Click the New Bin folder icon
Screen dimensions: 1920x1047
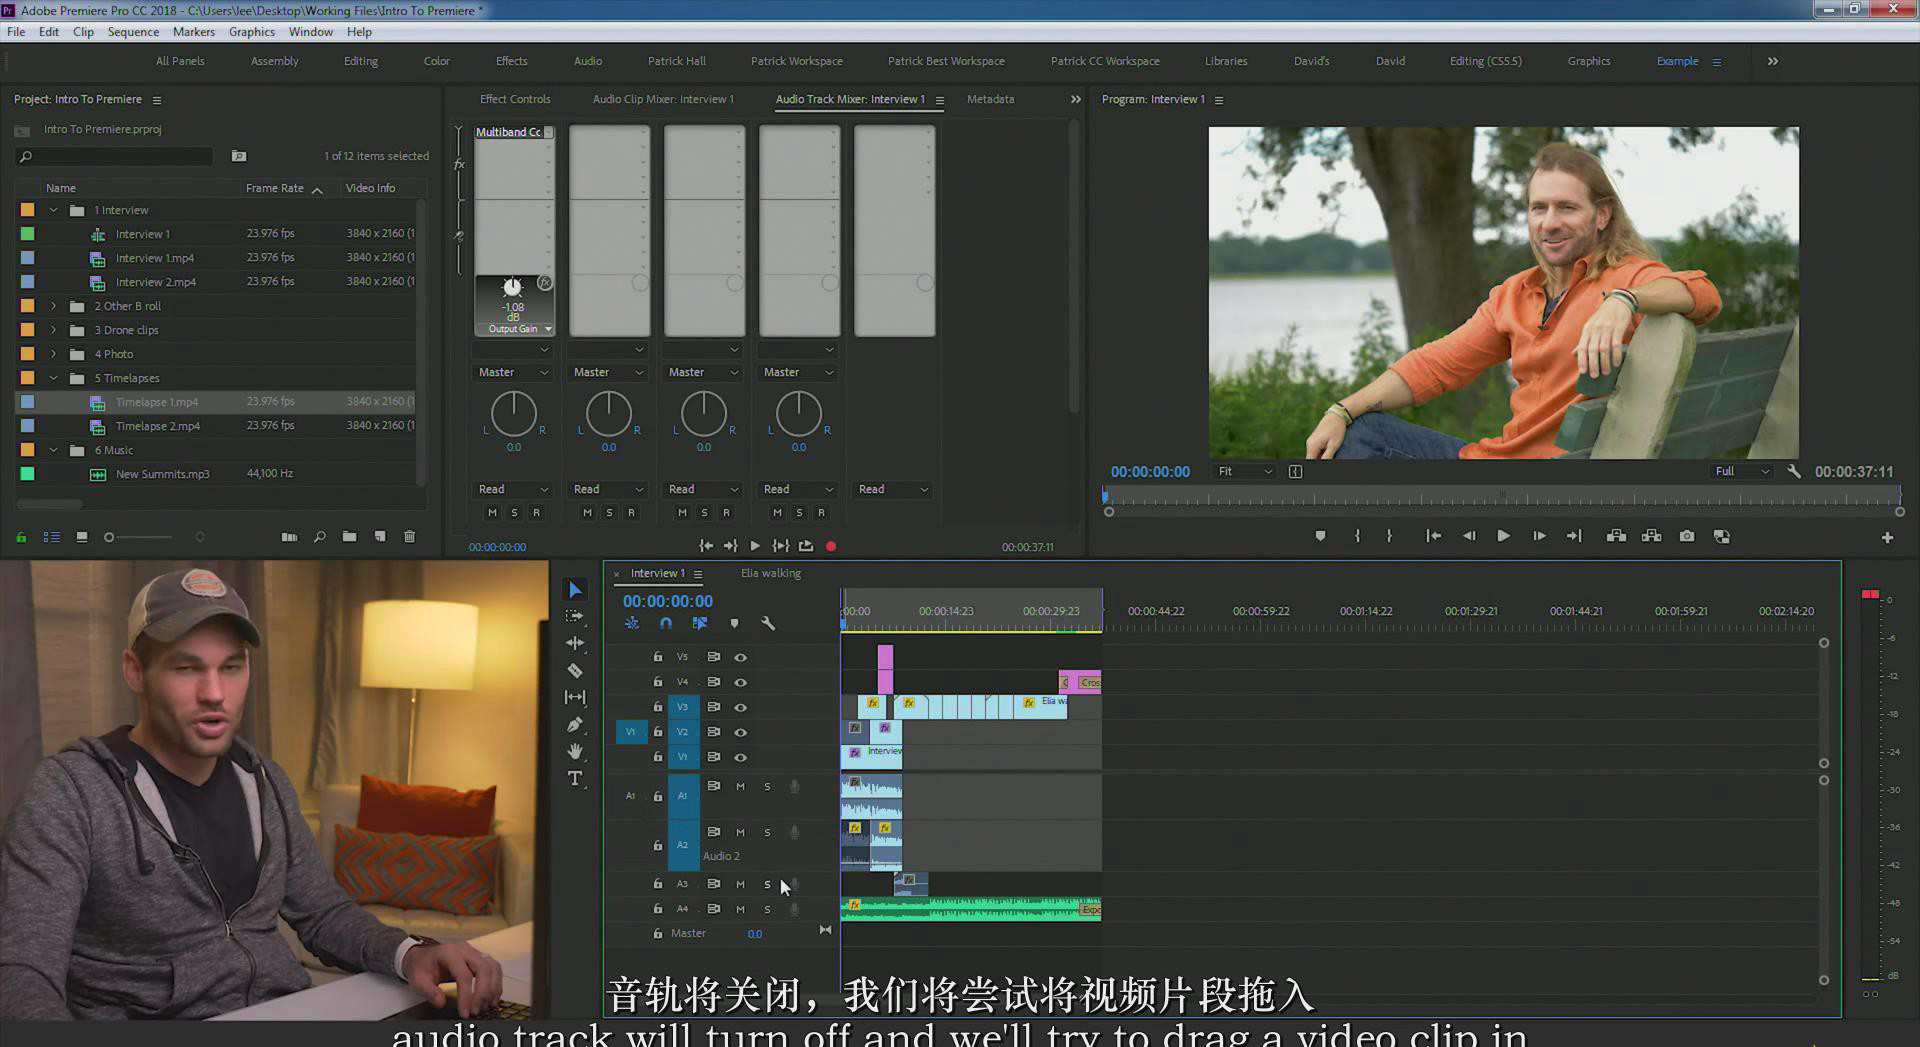pos(349,537)
